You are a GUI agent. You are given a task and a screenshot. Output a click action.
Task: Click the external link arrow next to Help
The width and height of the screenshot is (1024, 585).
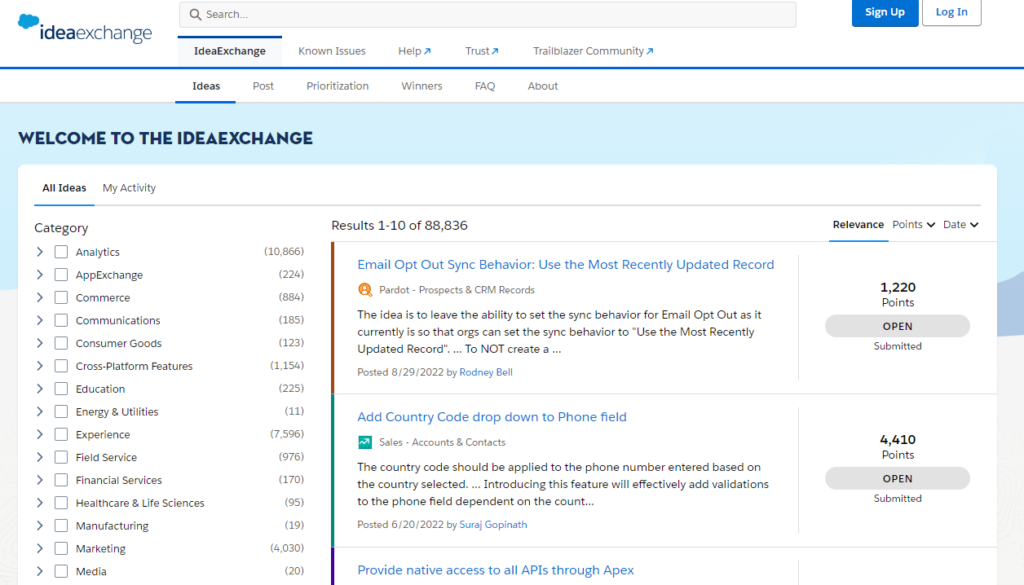pos(428,50)
